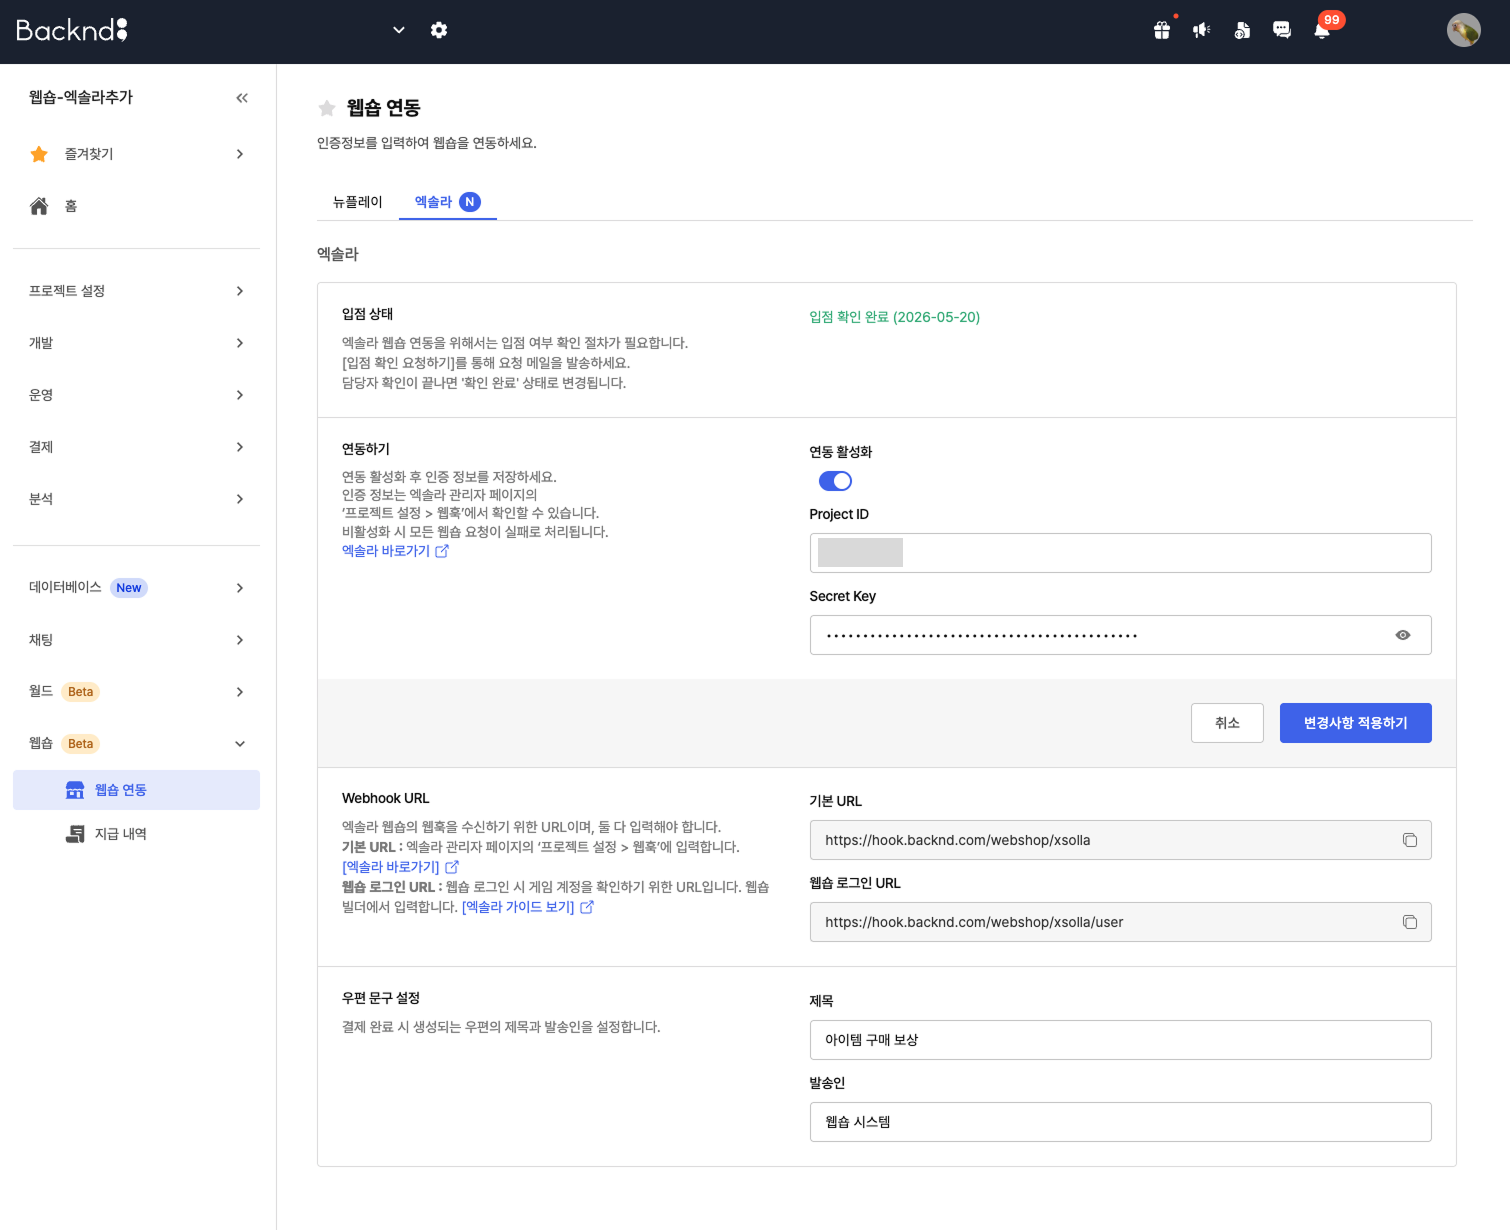Screen dimensions: 1510x1230
Task: Click the external link icon after 엑솔라 가이드 보기
Action: [587, 907]
